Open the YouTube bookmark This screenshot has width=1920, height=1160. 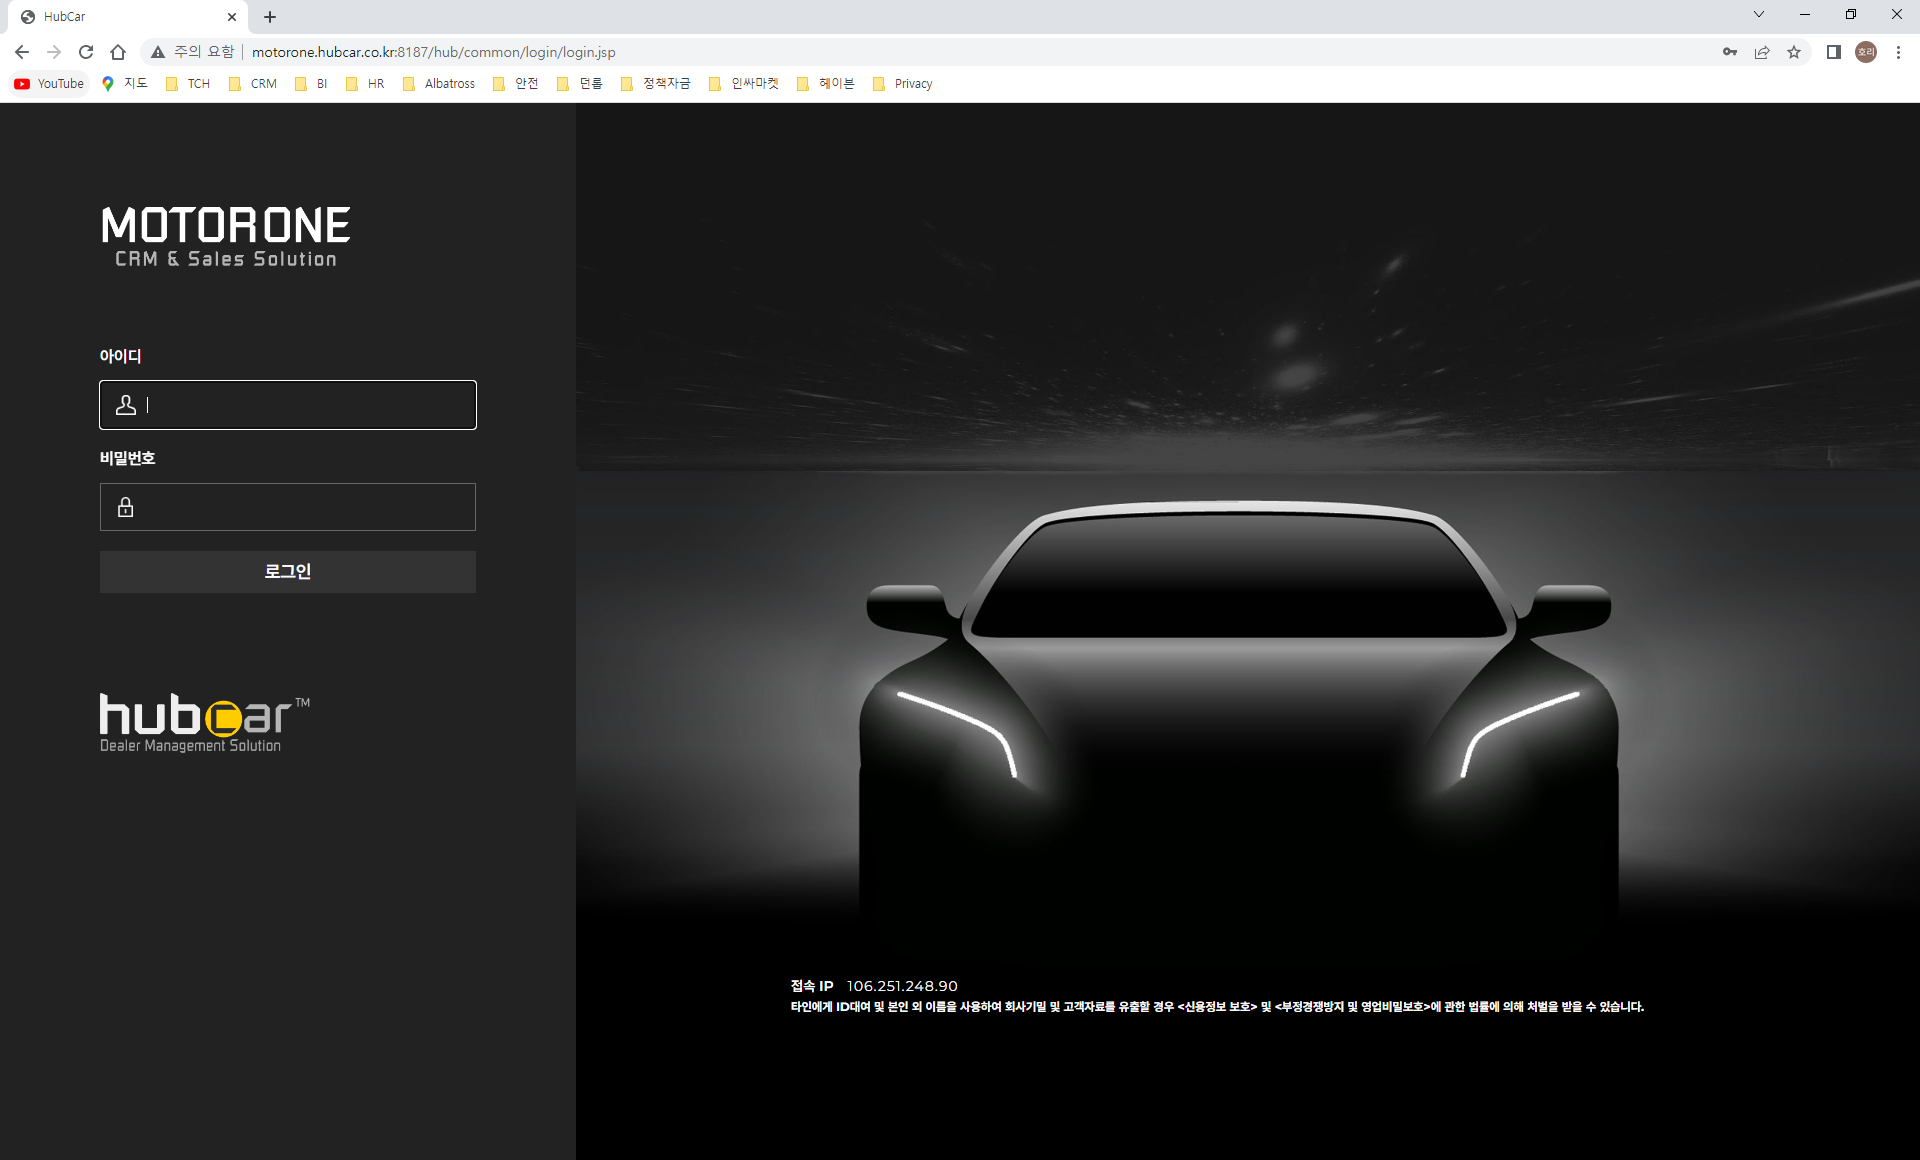click(49, 84)
